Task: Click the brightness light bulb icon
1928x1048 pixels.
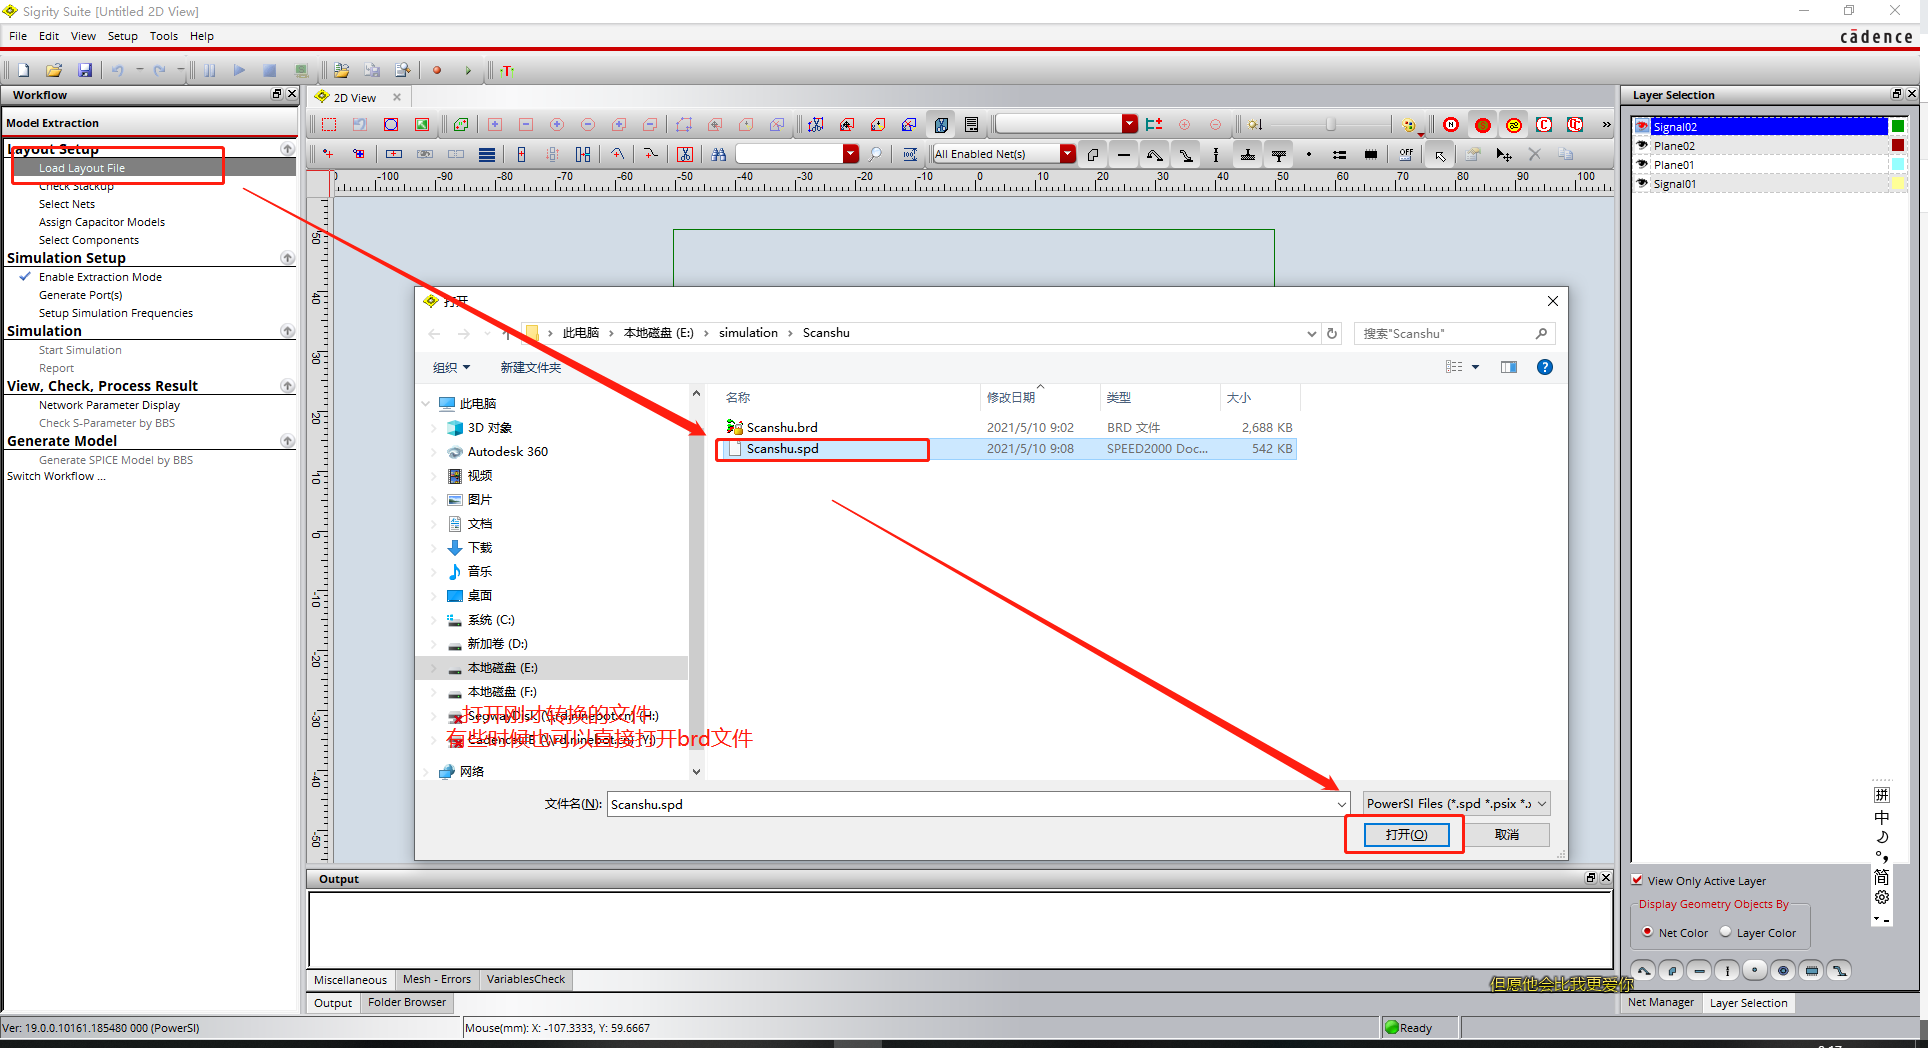Action: point(1254,124)
